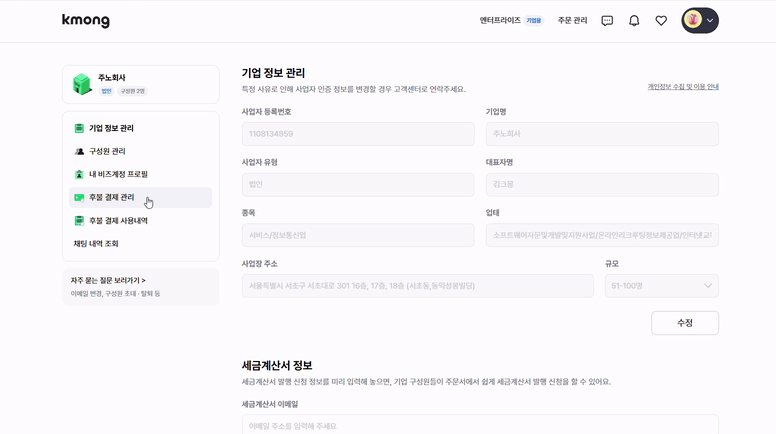Open the 자주 묻는 질문 보러가기 link
The height and width of the screenshot is (434, 776).
coord(108,280)
